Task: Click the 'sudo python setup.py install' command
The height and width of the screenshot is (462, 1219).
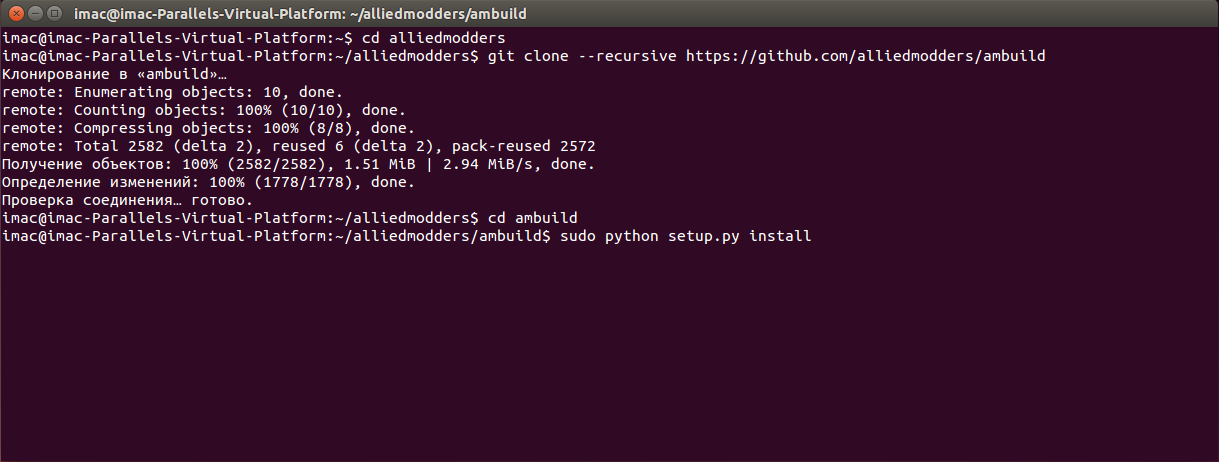Action: click(x=686, y=236)
